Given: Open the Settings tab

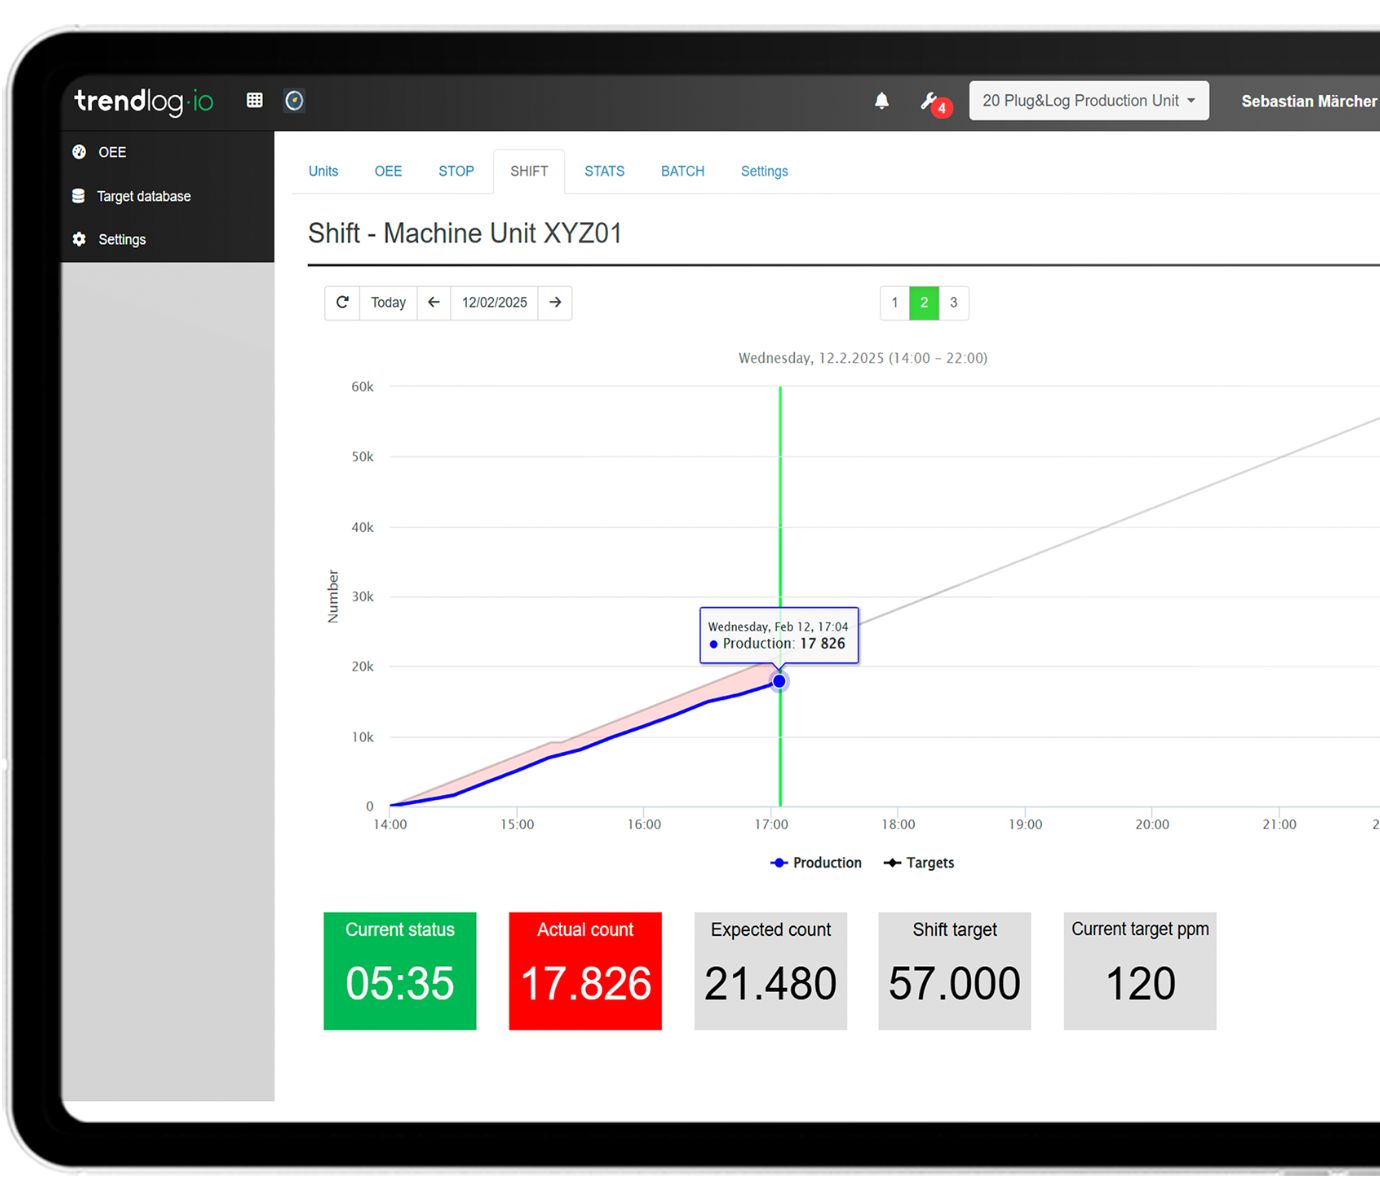Looking at the screenshot, I should (764, 171).
